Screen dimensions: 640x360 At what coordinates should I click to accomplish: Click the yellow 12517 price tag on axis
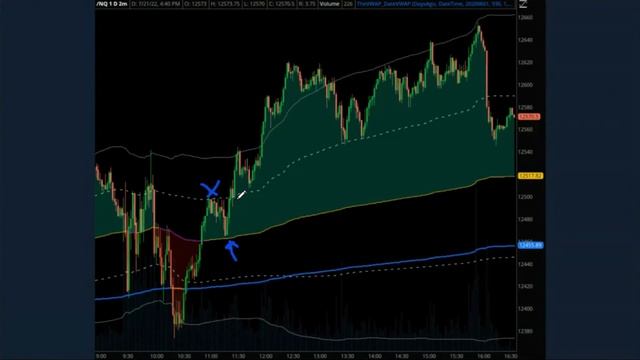(x=530, y=176)
